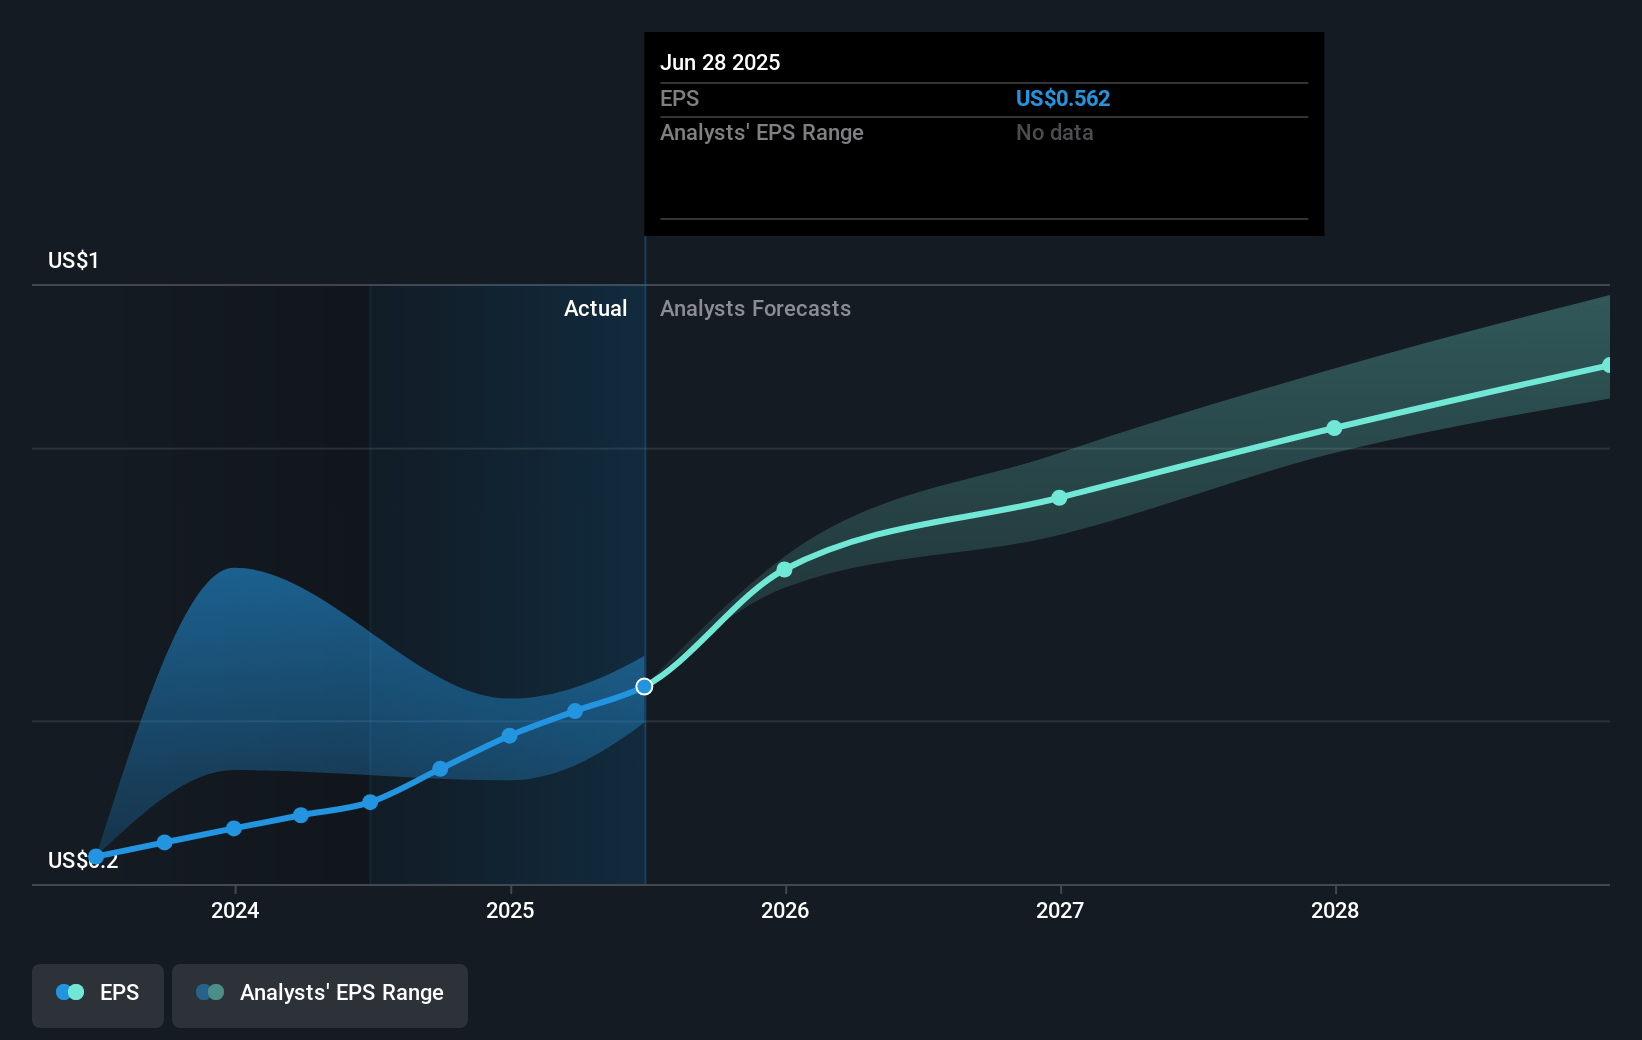Click the US$1 y-axis label

(73, 261)
